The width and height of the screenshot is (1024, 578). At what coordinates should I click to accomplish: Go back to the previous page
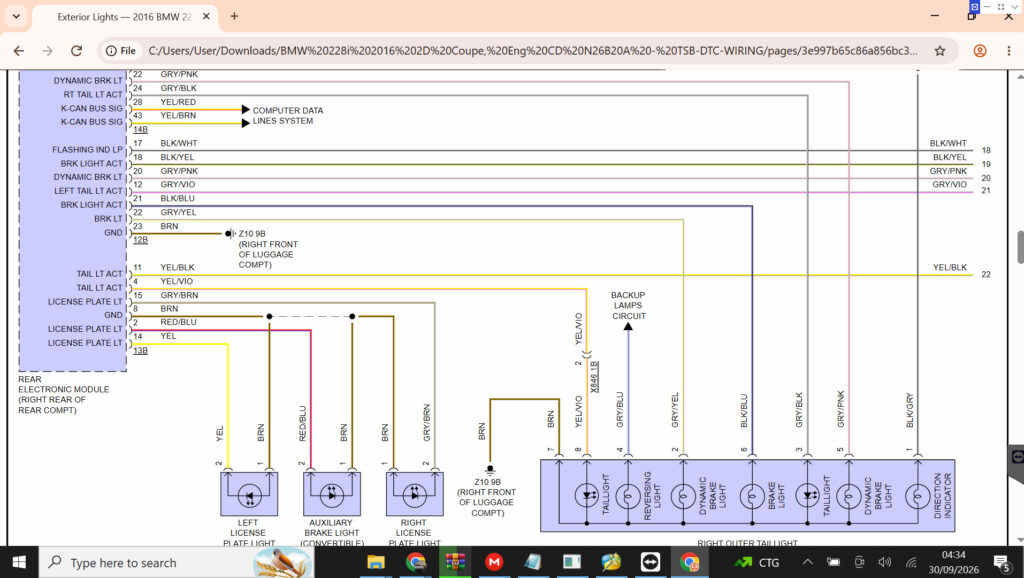coord(19,51)
